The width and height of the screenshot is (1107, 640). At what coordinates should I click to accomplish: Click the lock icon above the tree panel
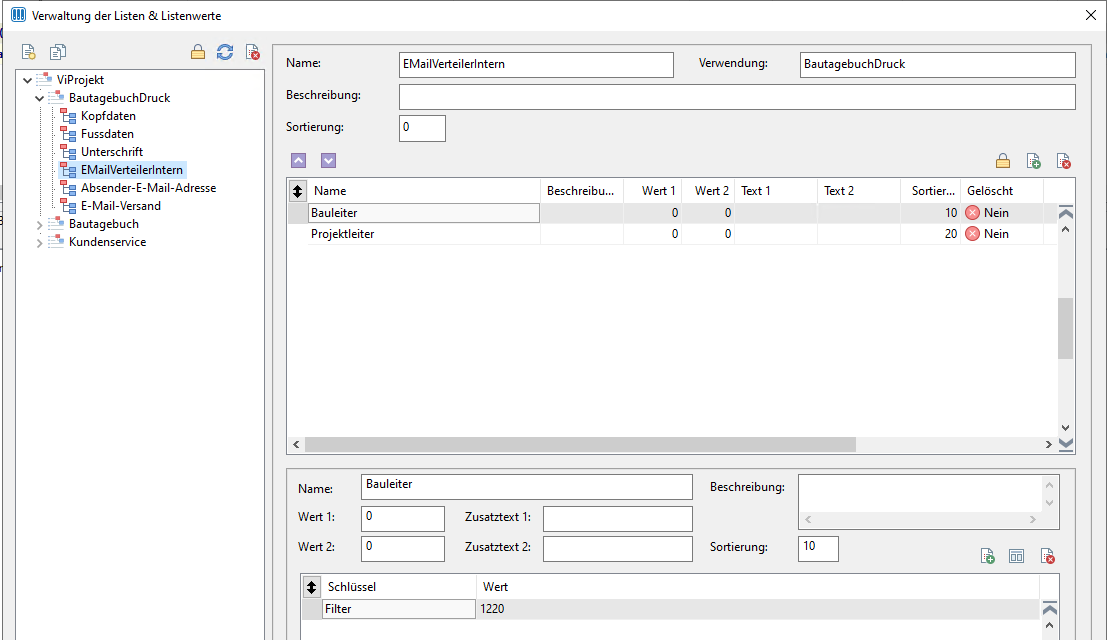pos(198,52)
